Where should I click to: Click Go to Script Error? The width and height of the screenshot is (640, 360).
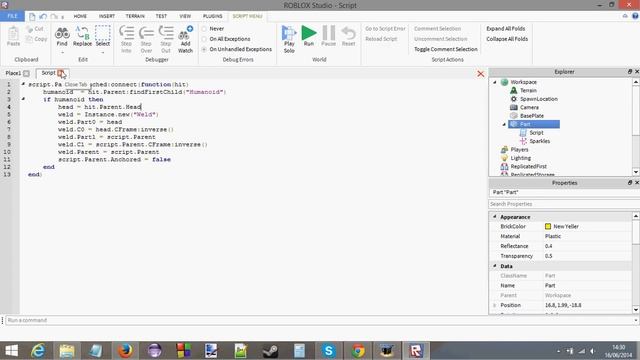click(x=385, y=29)
